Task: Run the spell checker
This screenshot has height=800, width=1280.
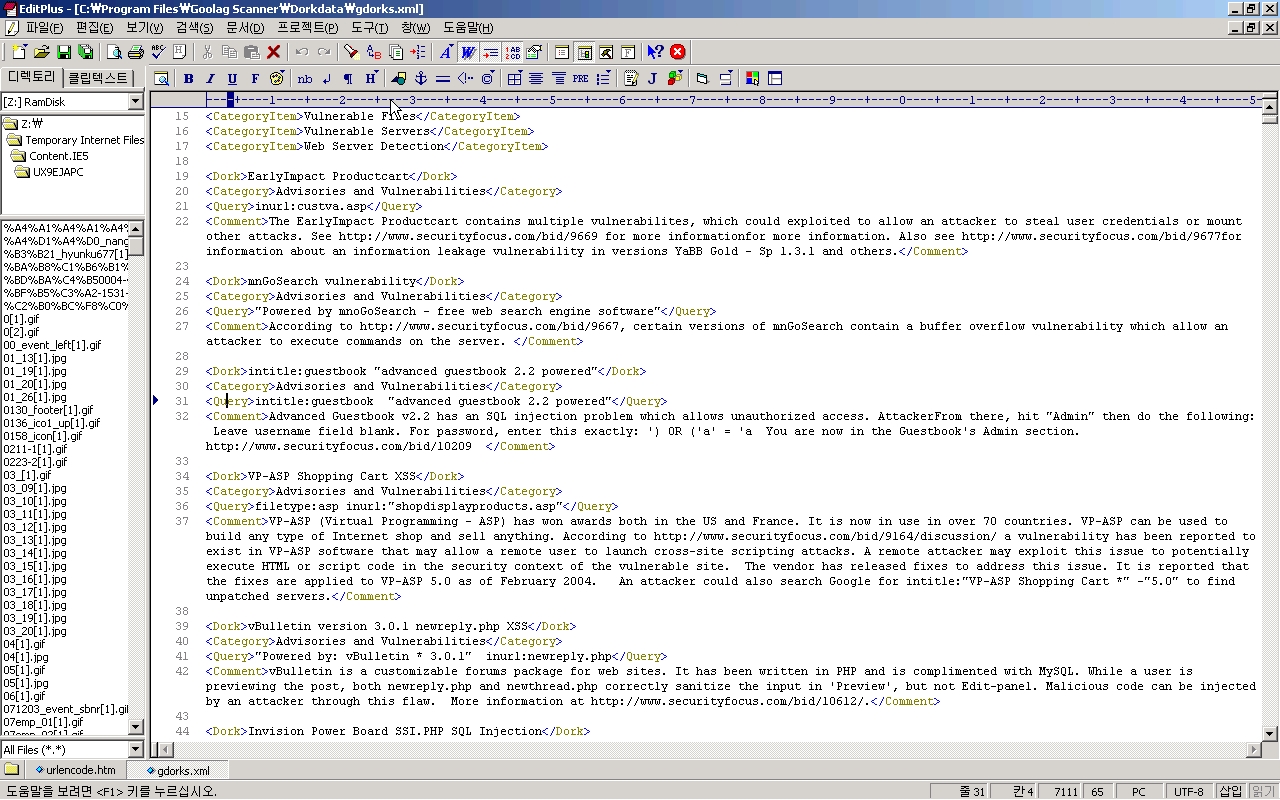Action: coord(158,52)
